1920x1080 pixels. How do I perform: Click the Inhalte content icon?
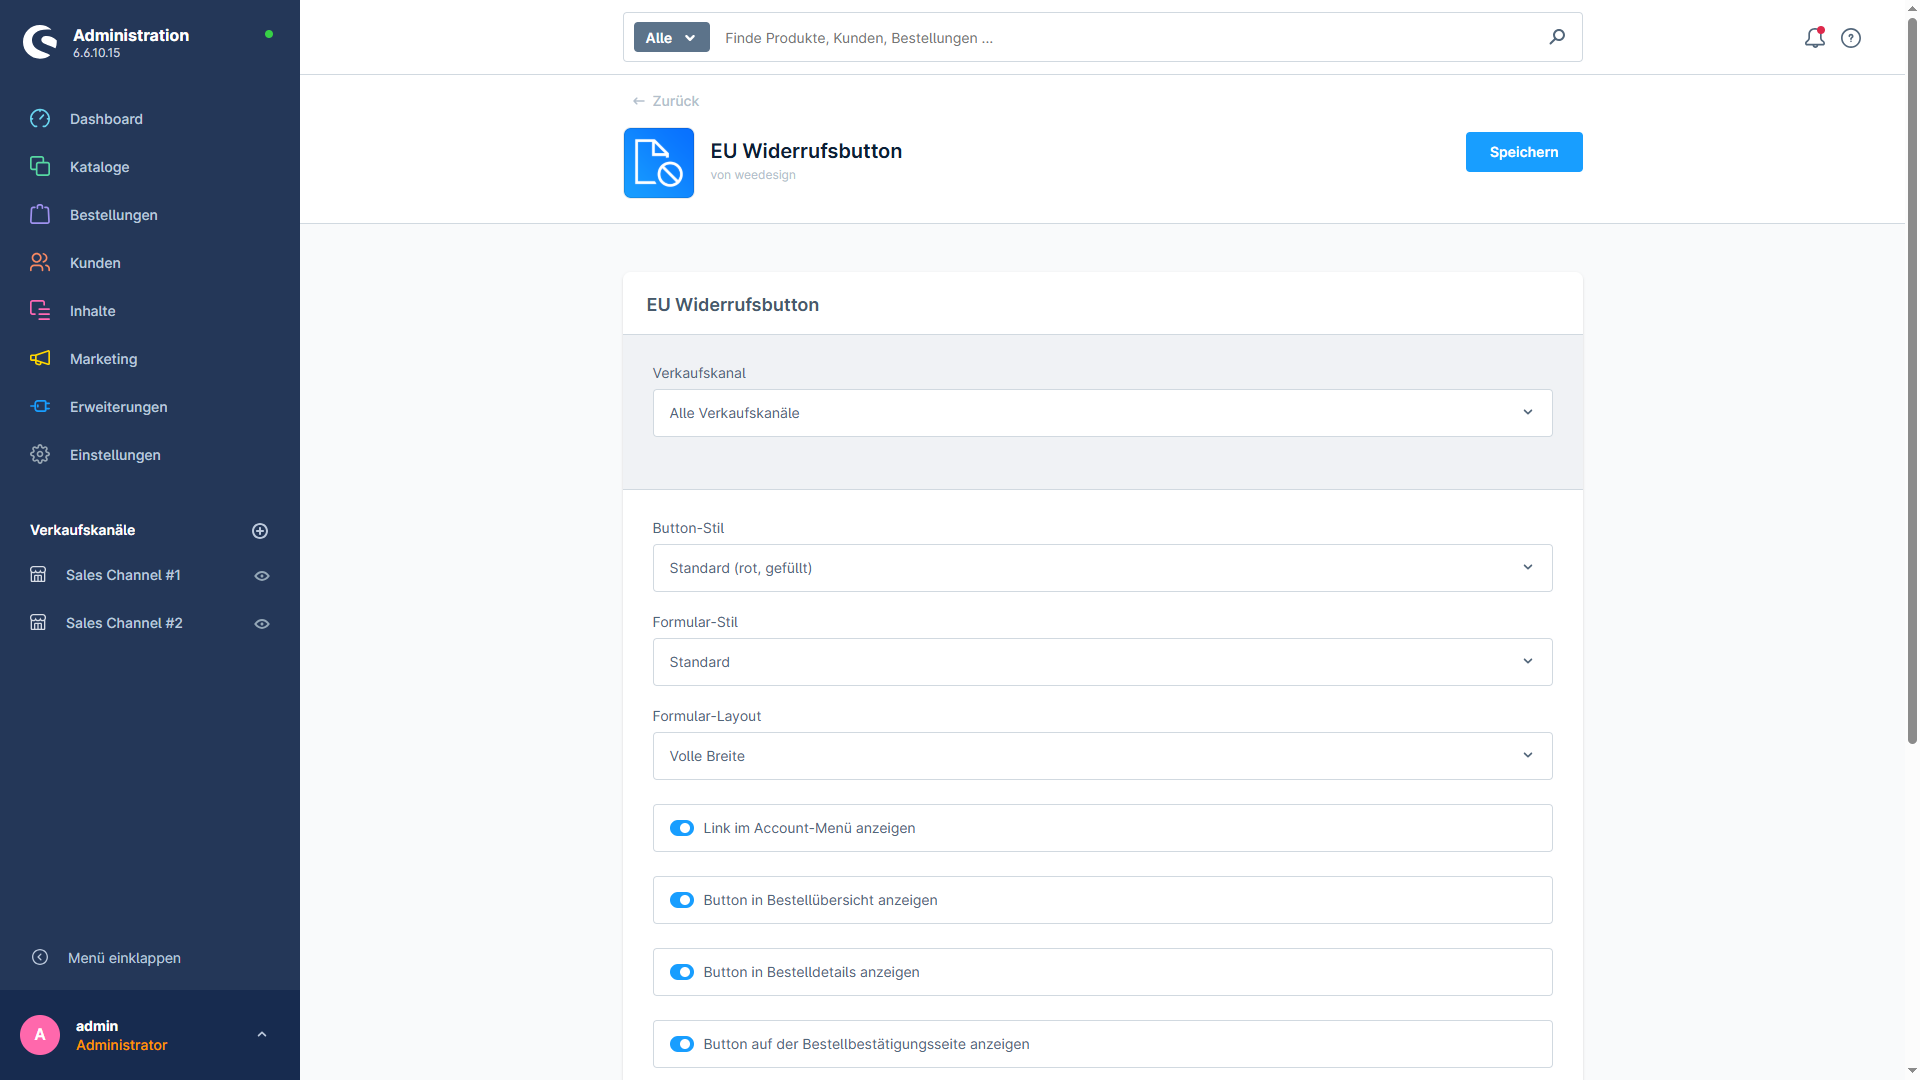tap(40, 311)
